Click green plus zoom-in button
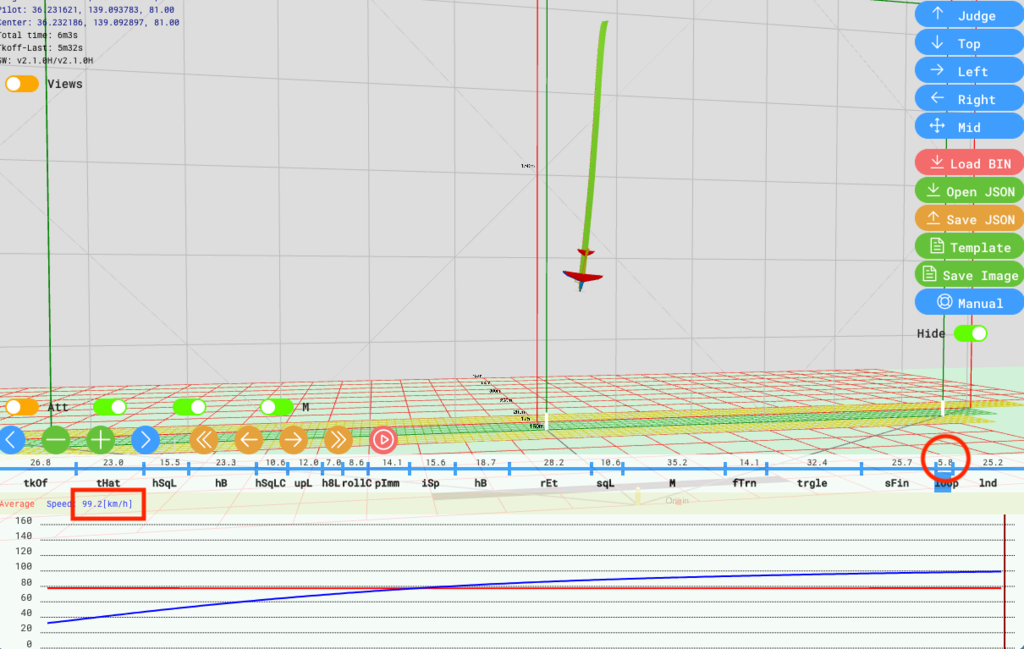Screen dimensions: 1024x649 [x=100, y=439]
